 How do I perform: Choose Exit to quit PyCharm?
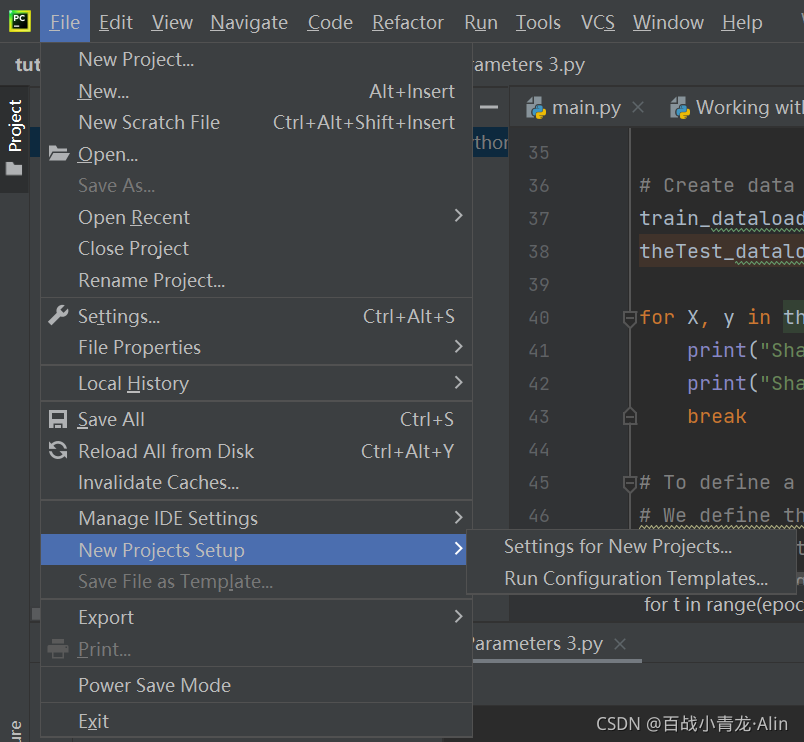coord(93,721)
